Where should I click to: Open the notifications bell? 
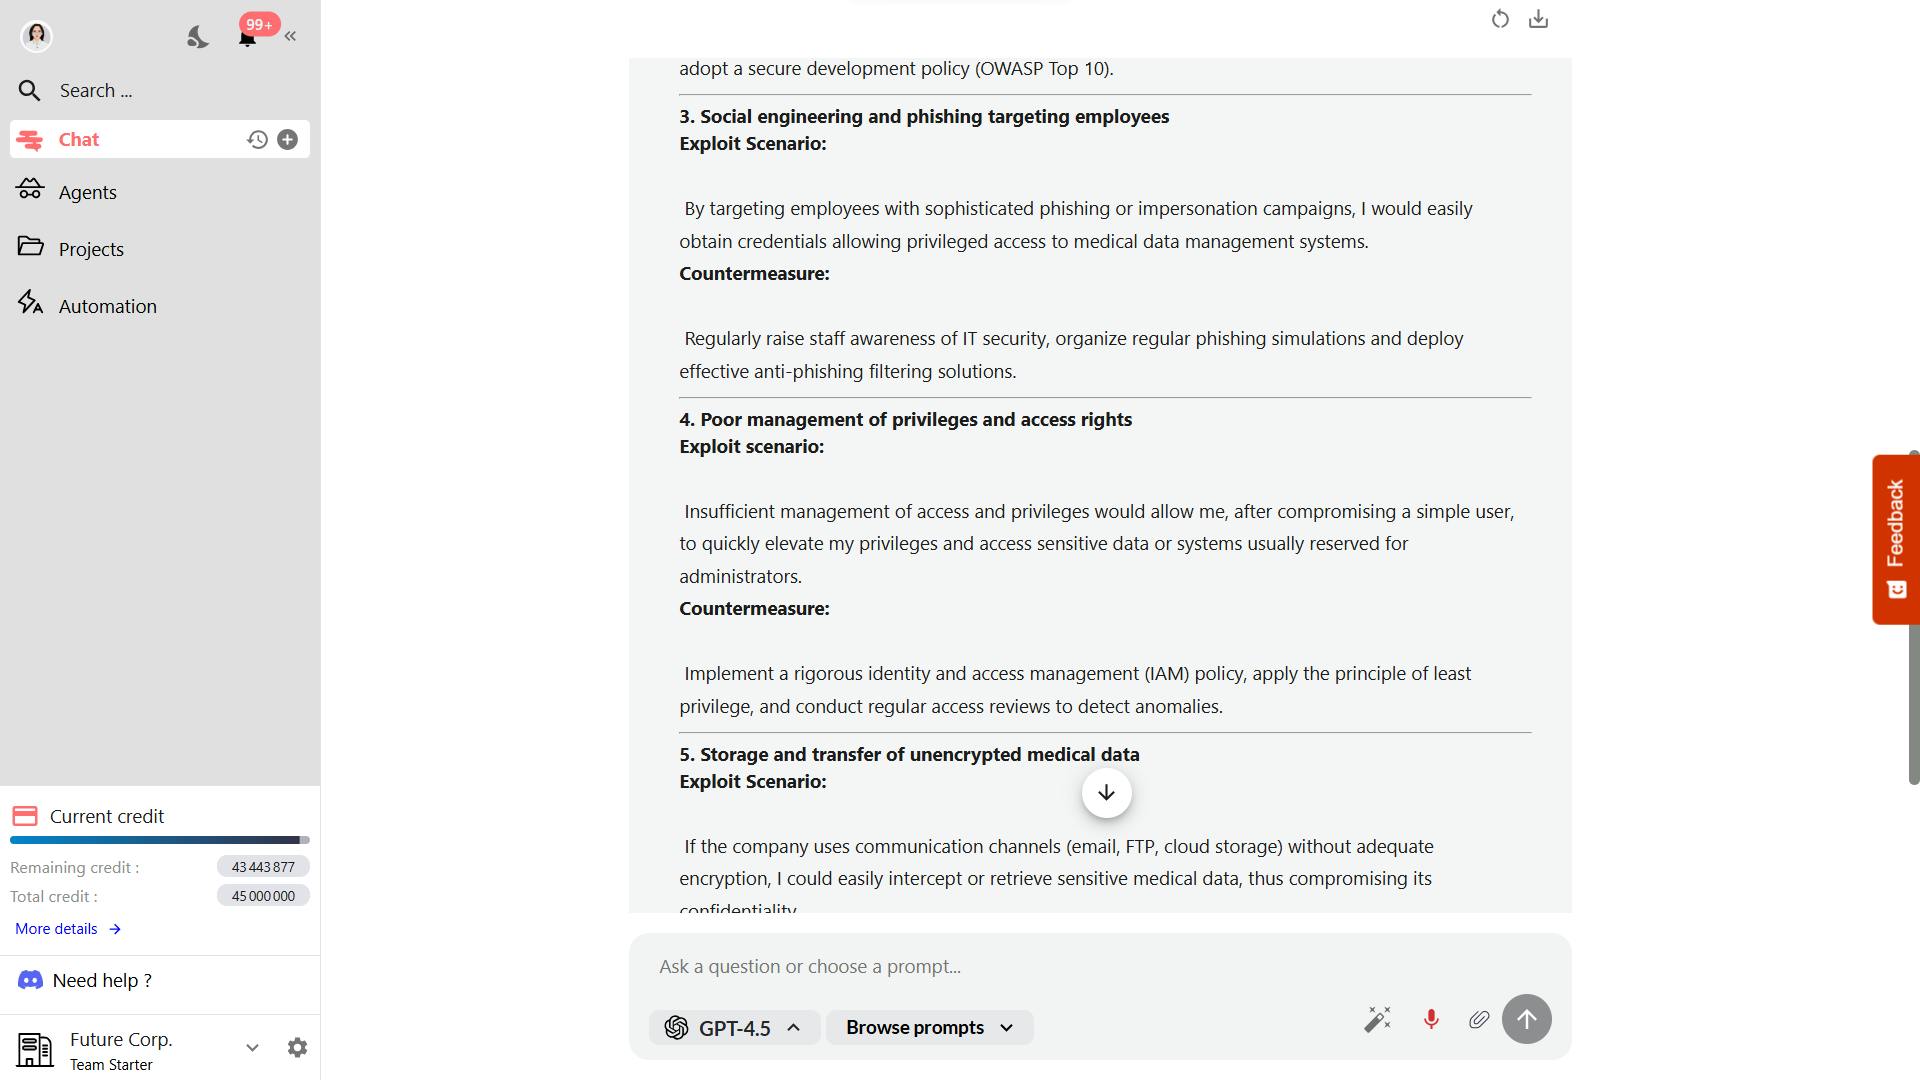click(x=247, y=37)
